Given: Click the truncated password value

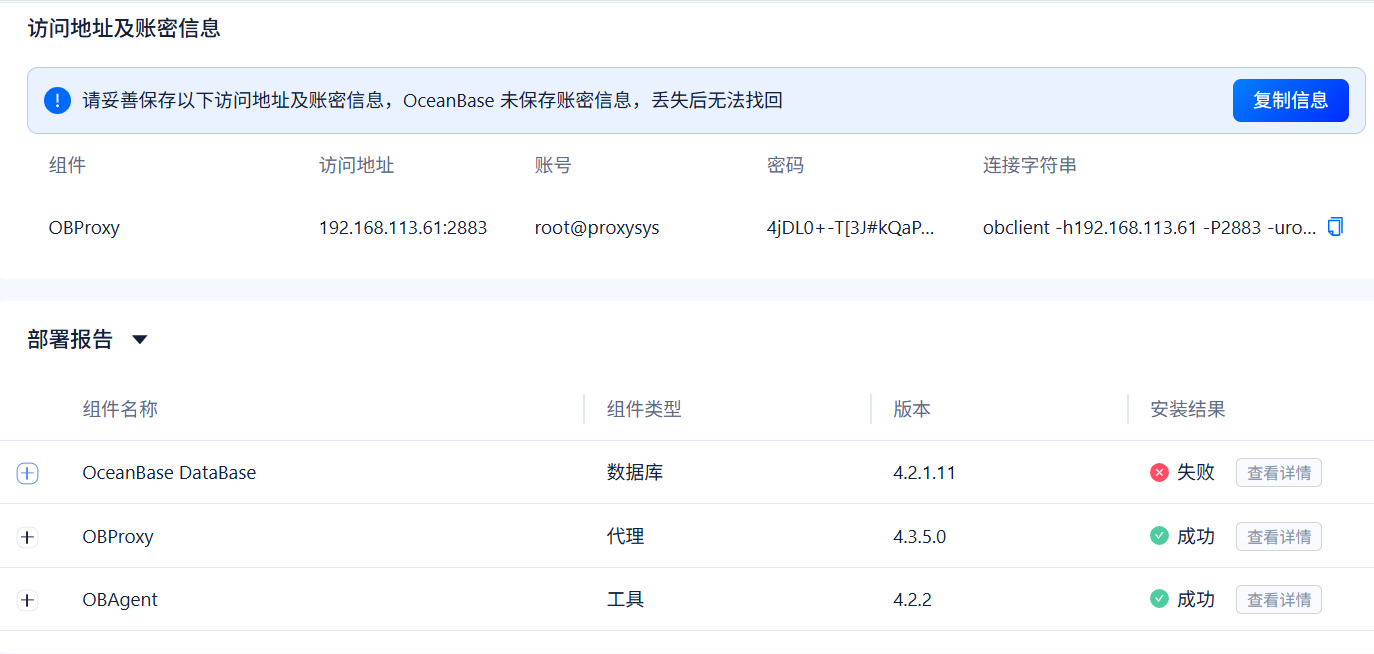Looking at the screenshot, I should [x=850, y=228].
